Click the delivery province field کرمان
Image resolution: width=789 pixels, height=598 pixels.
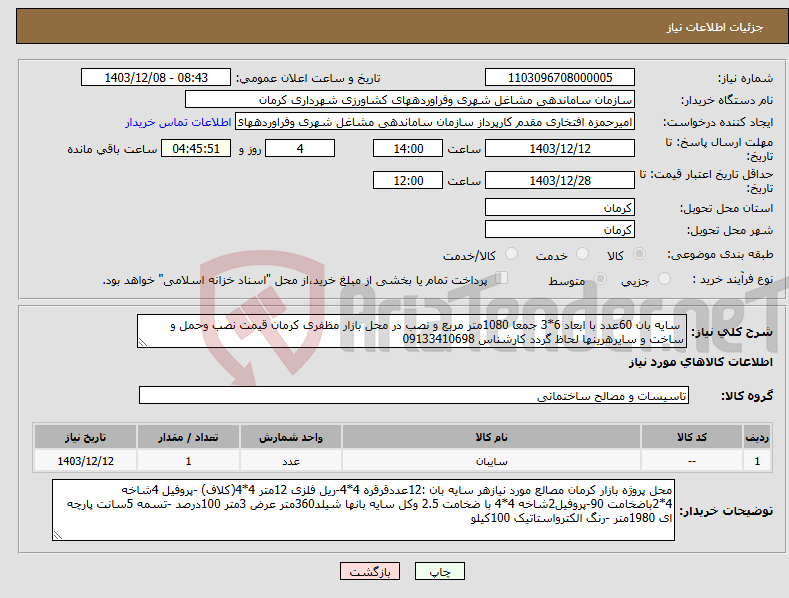(560, 207)
